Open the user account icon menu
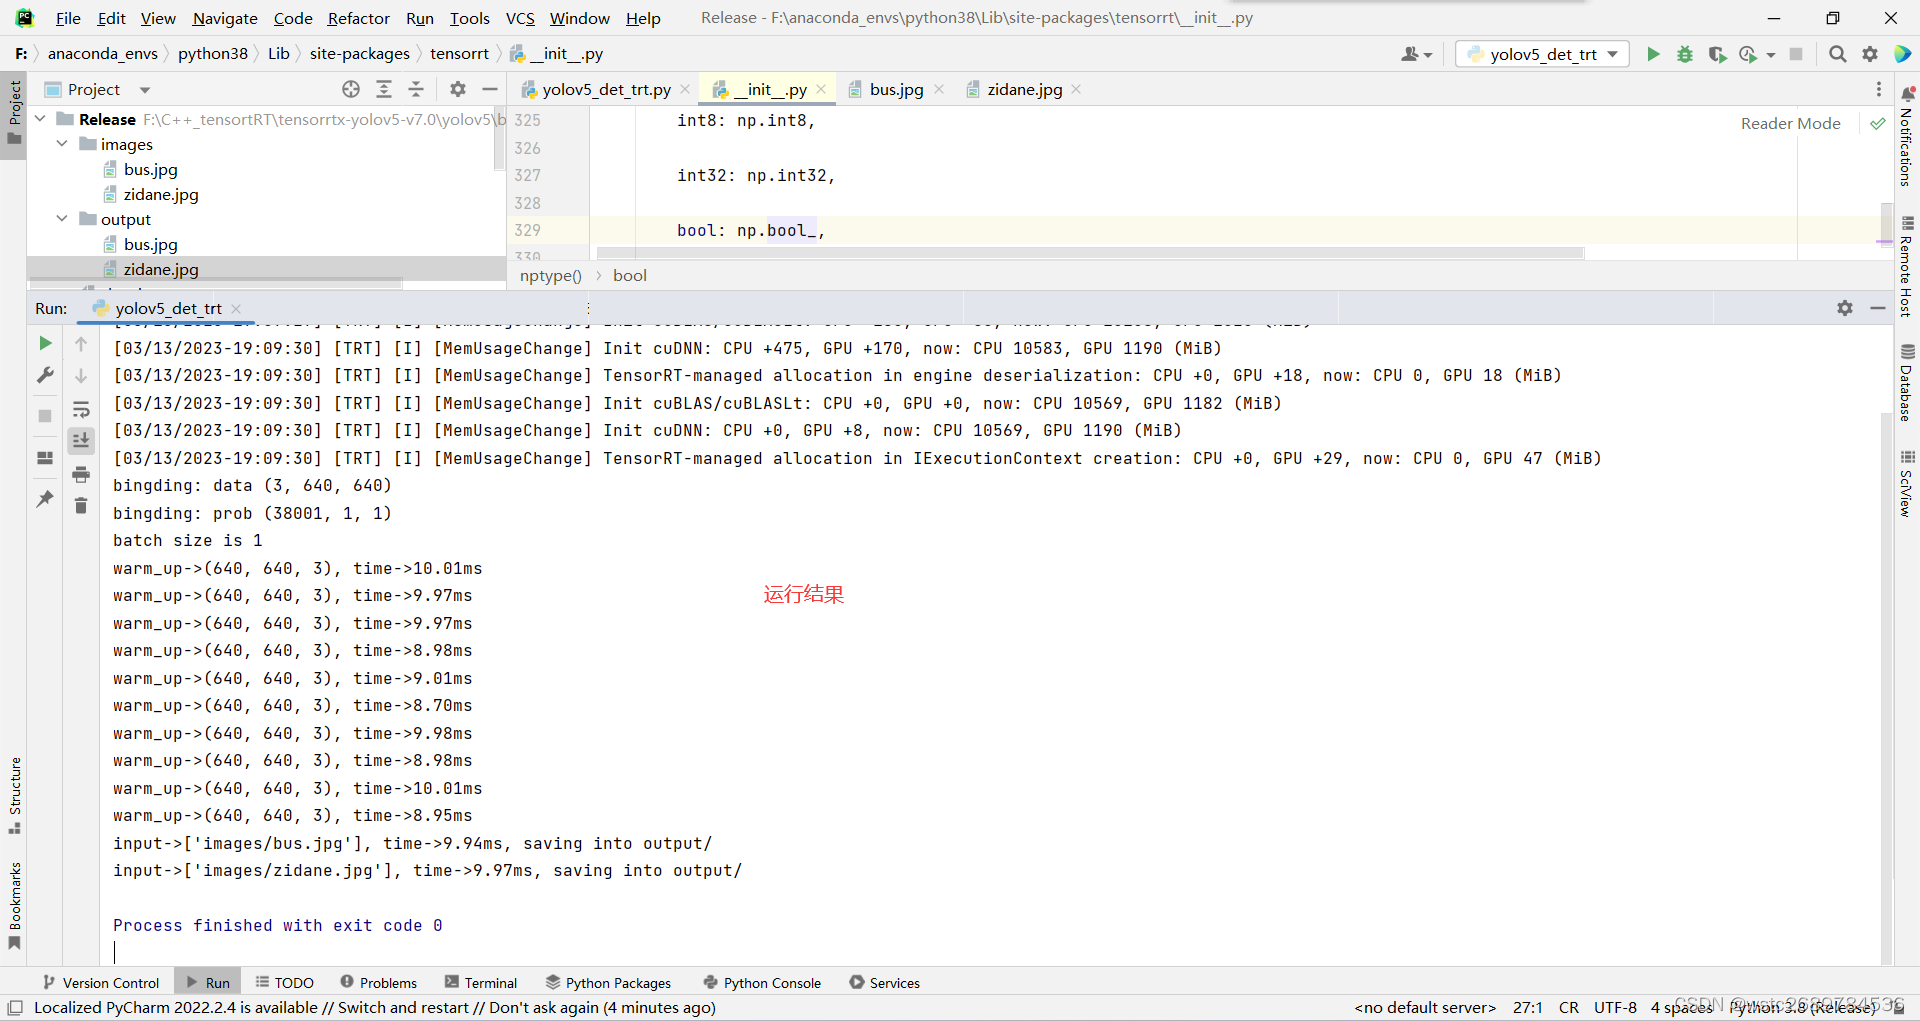The image size is (1920, 1021). (x=1410, y=54)
